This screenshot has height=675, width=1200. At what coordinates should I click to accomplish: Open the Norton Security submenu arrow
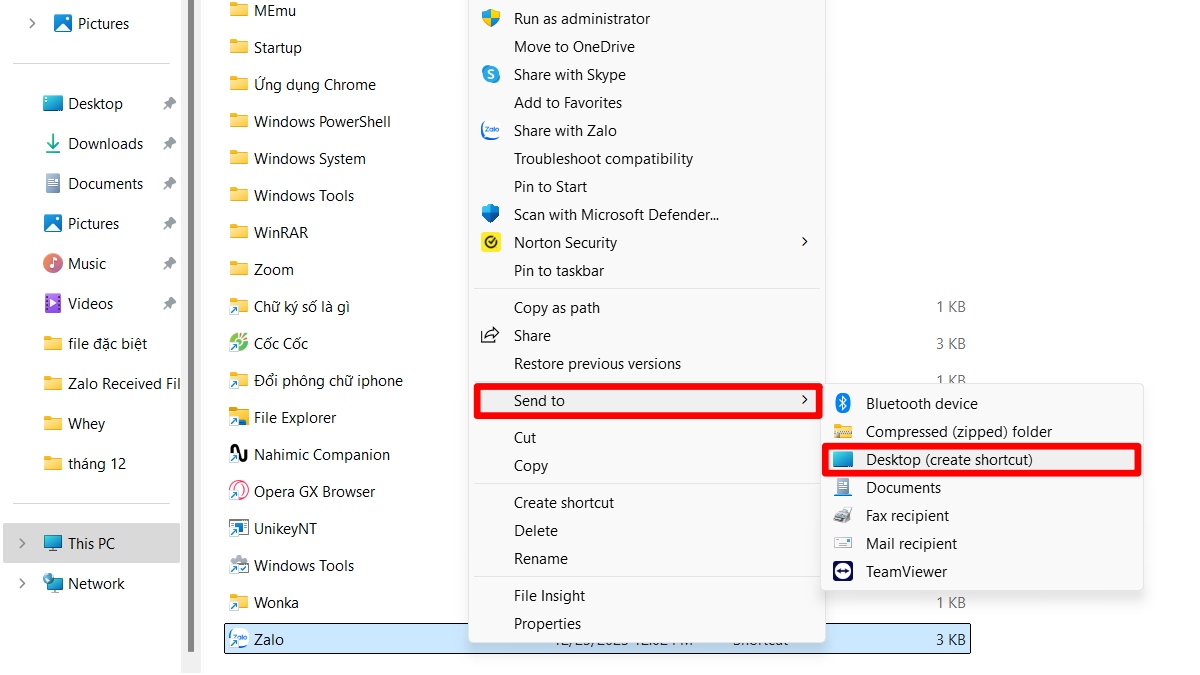pos(804,242)
